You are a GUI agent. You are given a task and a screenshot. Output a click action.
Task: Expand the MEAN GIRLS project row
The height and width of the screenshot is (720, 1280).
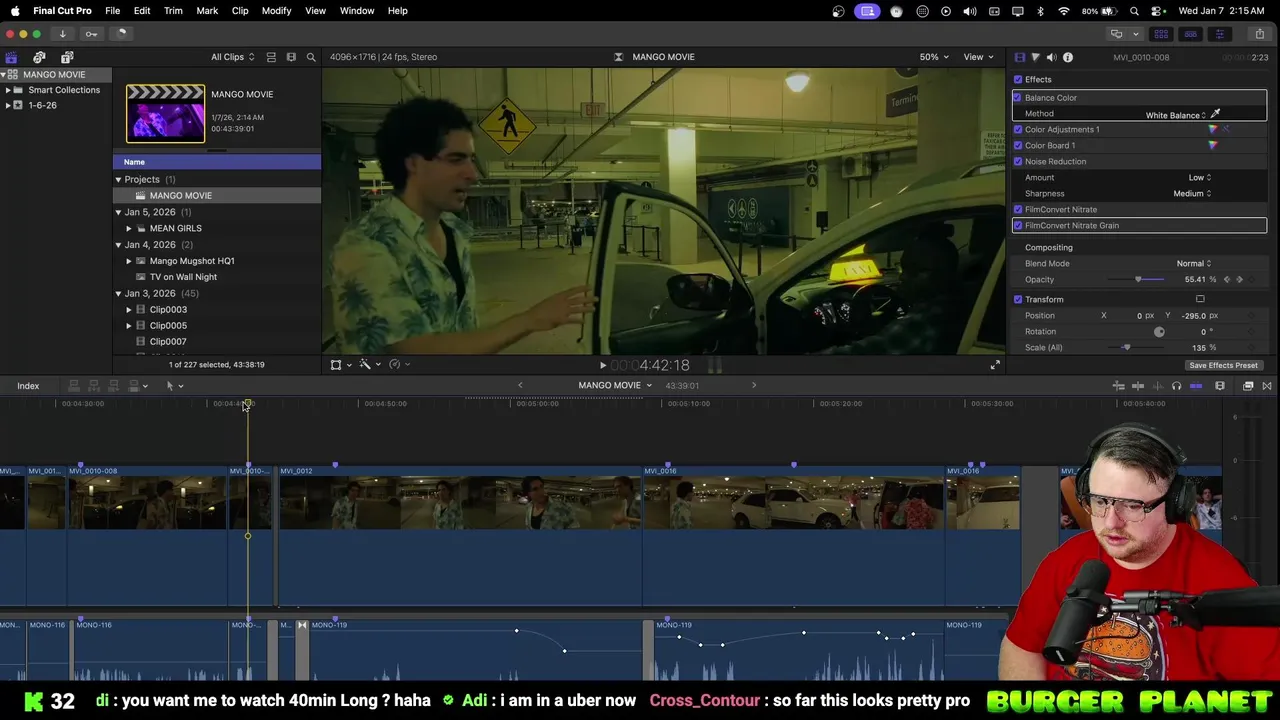(x=129, y=228)
